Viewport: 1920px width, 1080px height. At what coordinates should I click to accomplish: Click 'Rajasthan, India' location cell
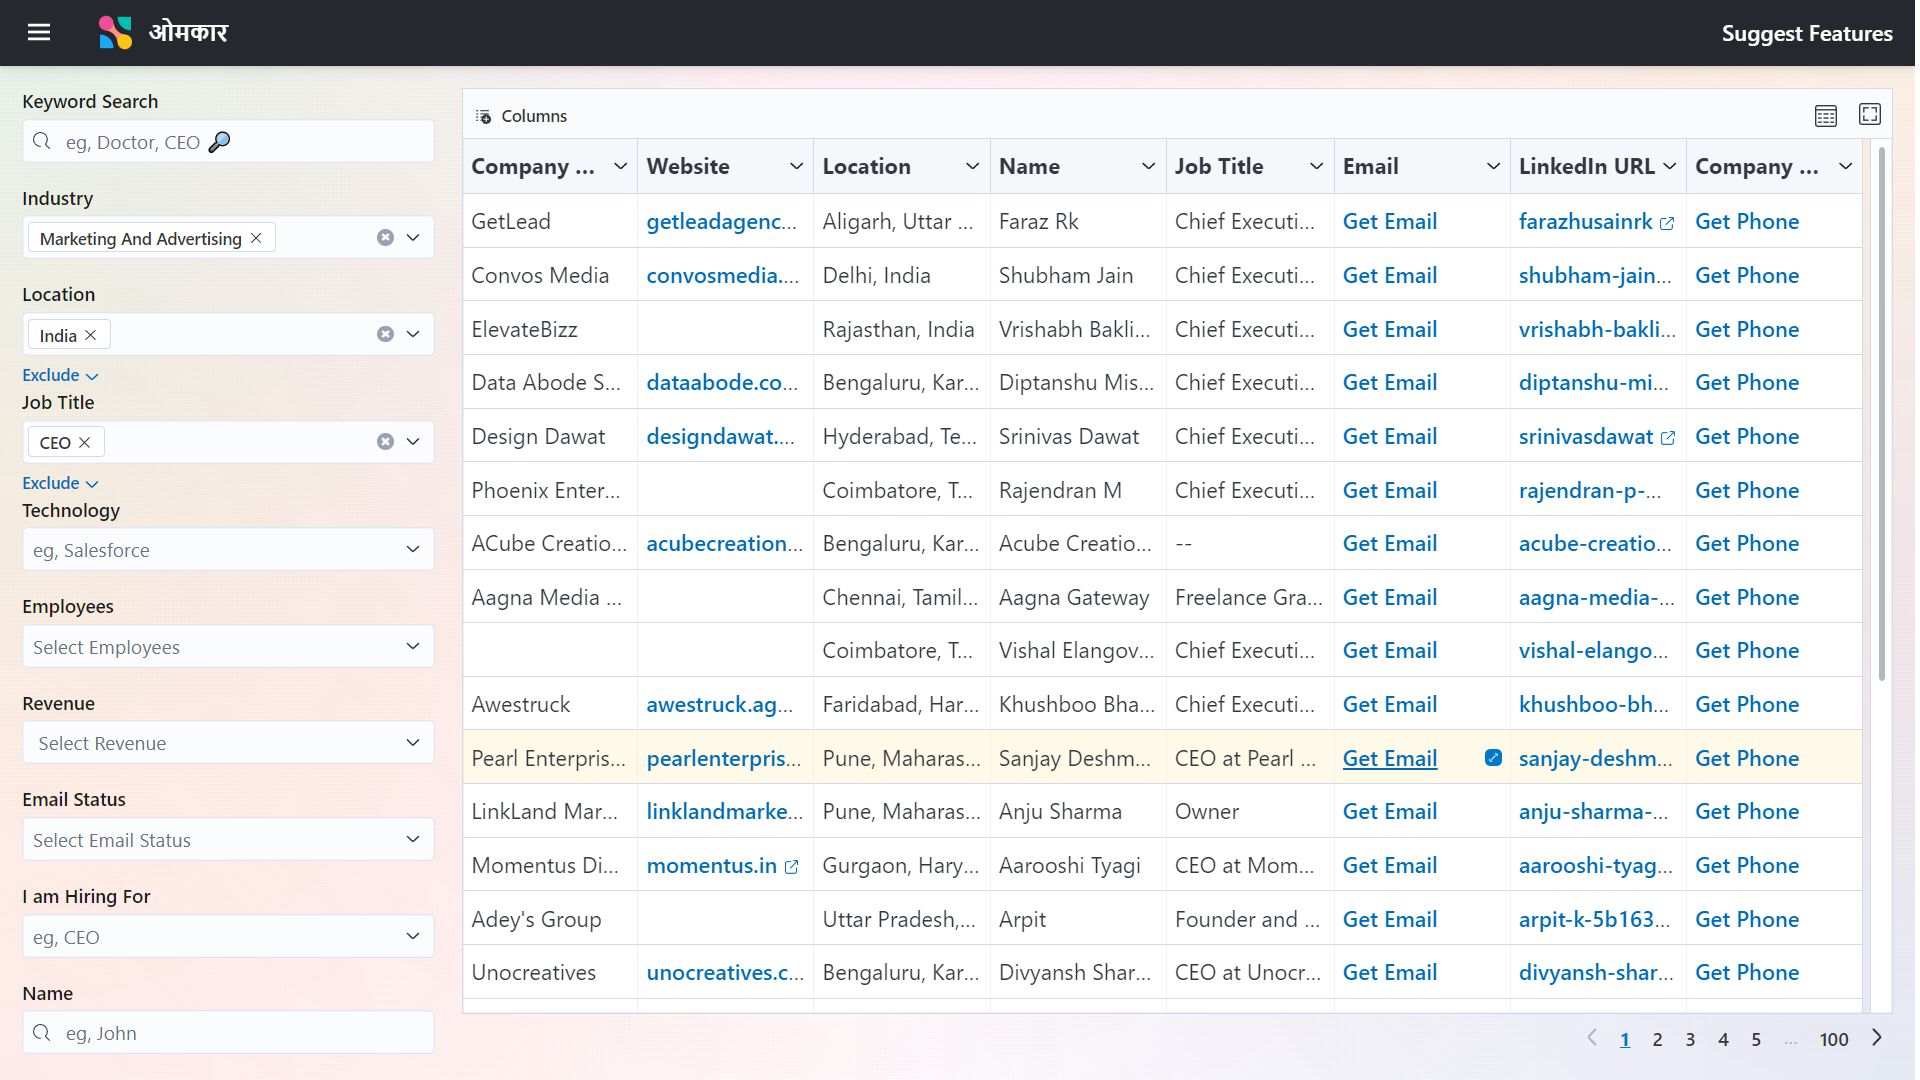pos(901,330)
